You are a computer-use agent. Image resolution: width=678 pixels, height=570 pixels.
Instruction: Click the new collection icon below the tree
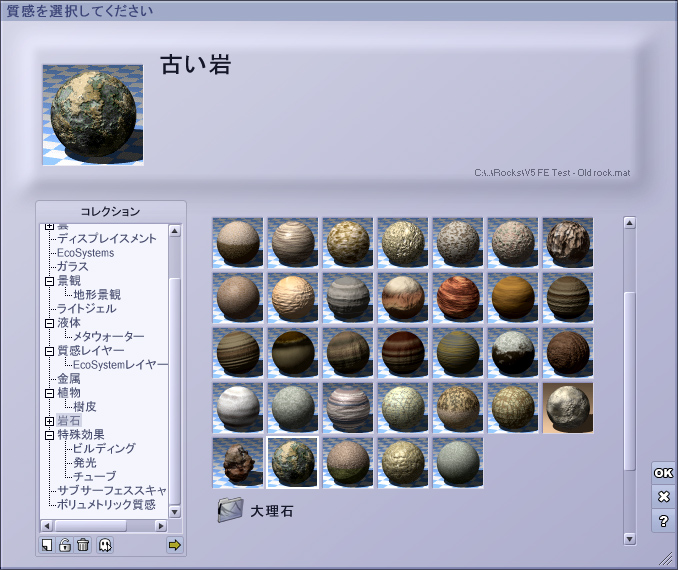[47, 545]
